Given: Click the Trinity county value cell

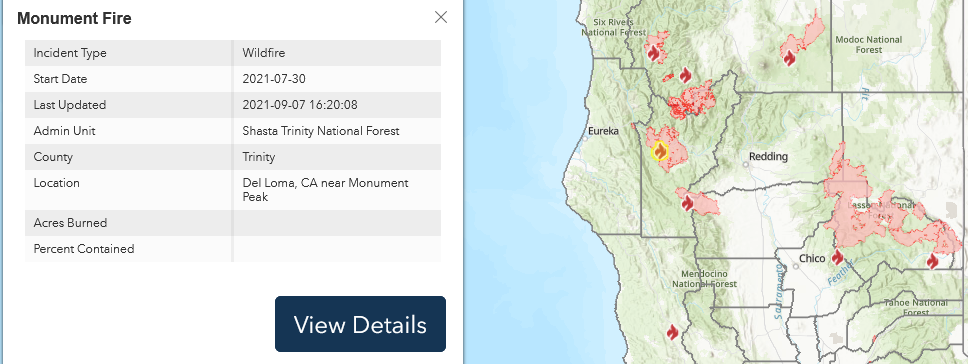Looking at the screenshot, I should coord(337,157).
